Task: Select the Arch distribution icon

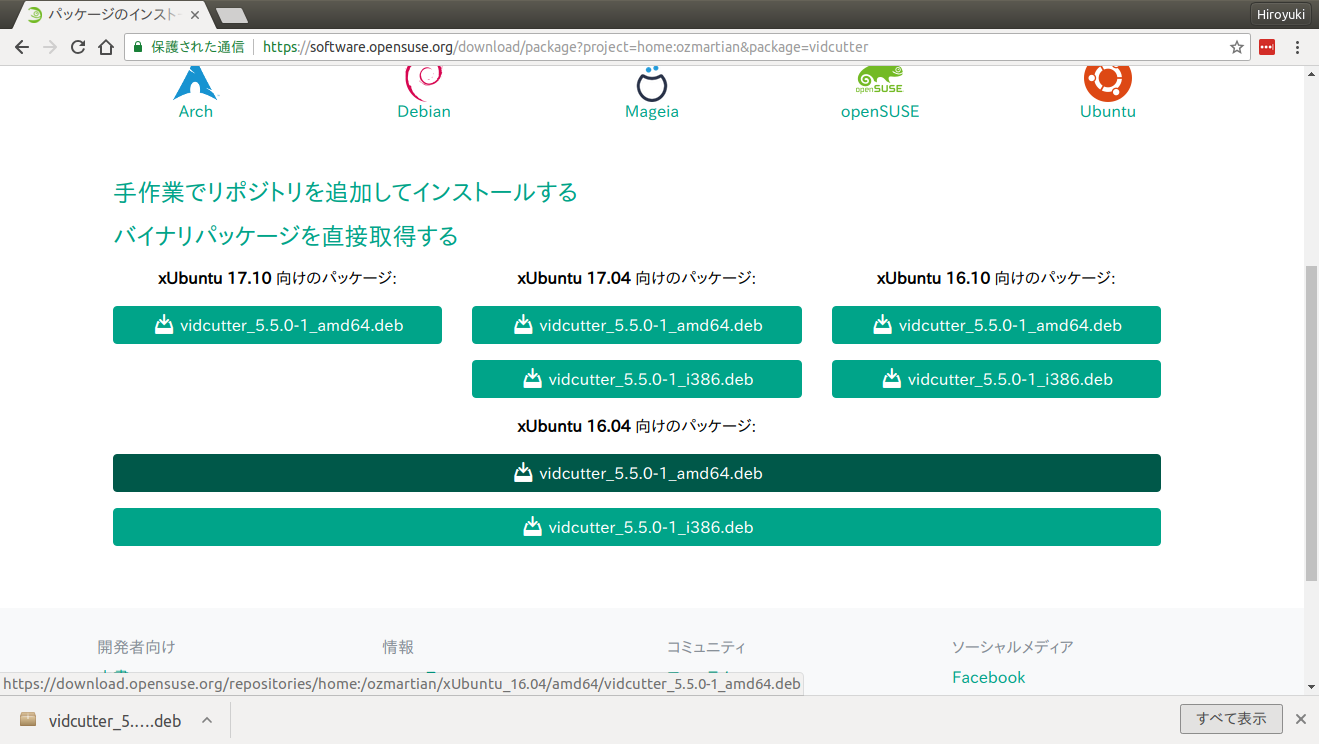Action: click(195, 85)
